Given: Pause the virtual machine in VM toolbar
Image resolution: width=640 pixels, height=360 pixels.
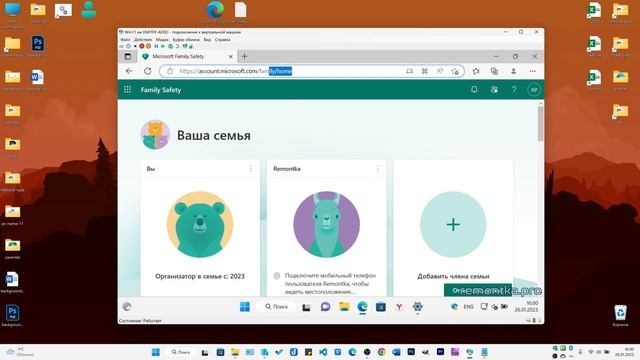Looking at the screenshot, I should pyautogui.click(x=156, y=46).
